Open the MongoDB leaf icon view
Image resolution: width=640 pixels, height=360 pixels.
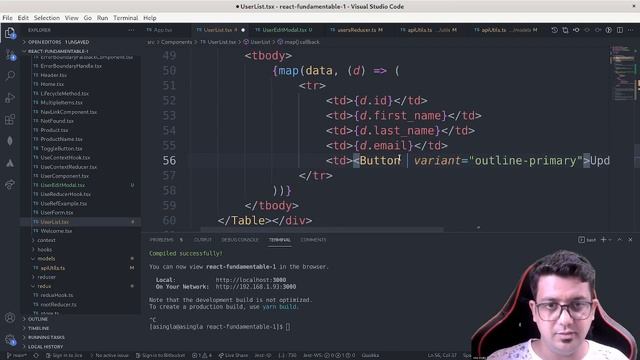pos(10,141)
